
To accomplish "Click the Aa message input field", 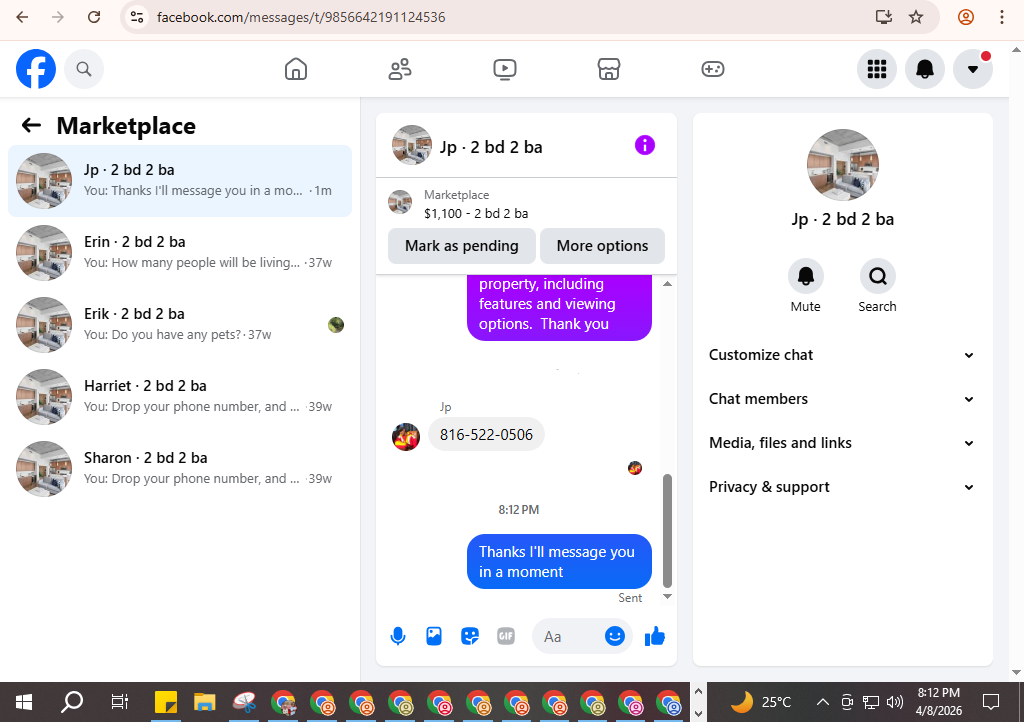I will point(568,636).
